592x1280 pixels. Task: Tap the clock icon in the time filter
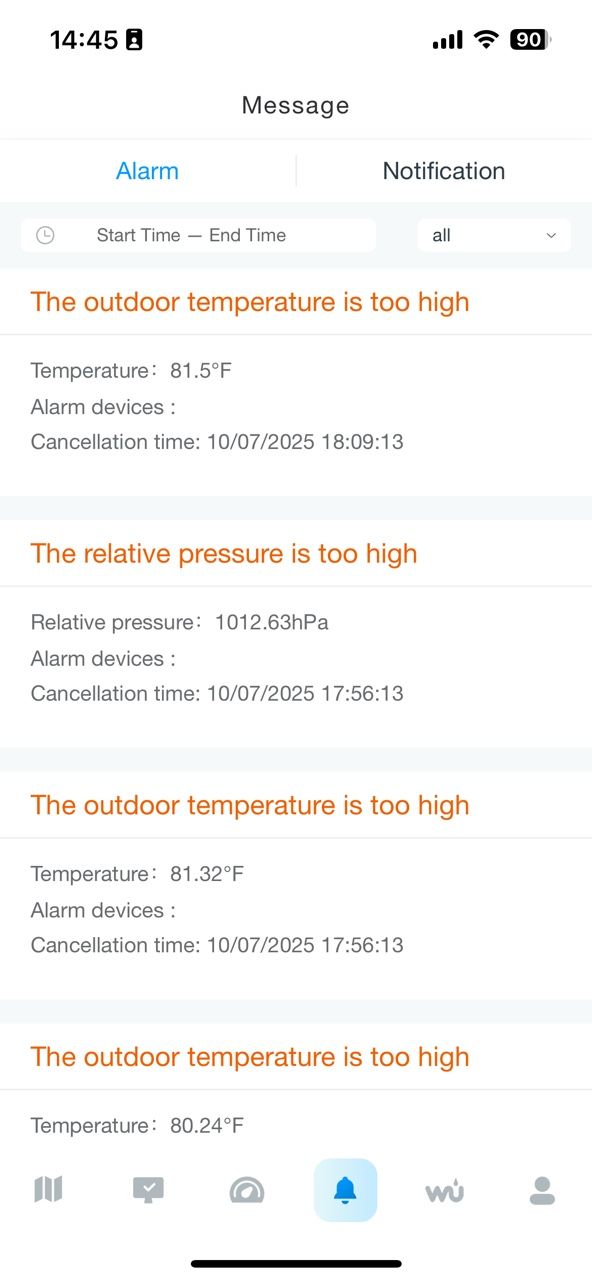pos(46,235)
